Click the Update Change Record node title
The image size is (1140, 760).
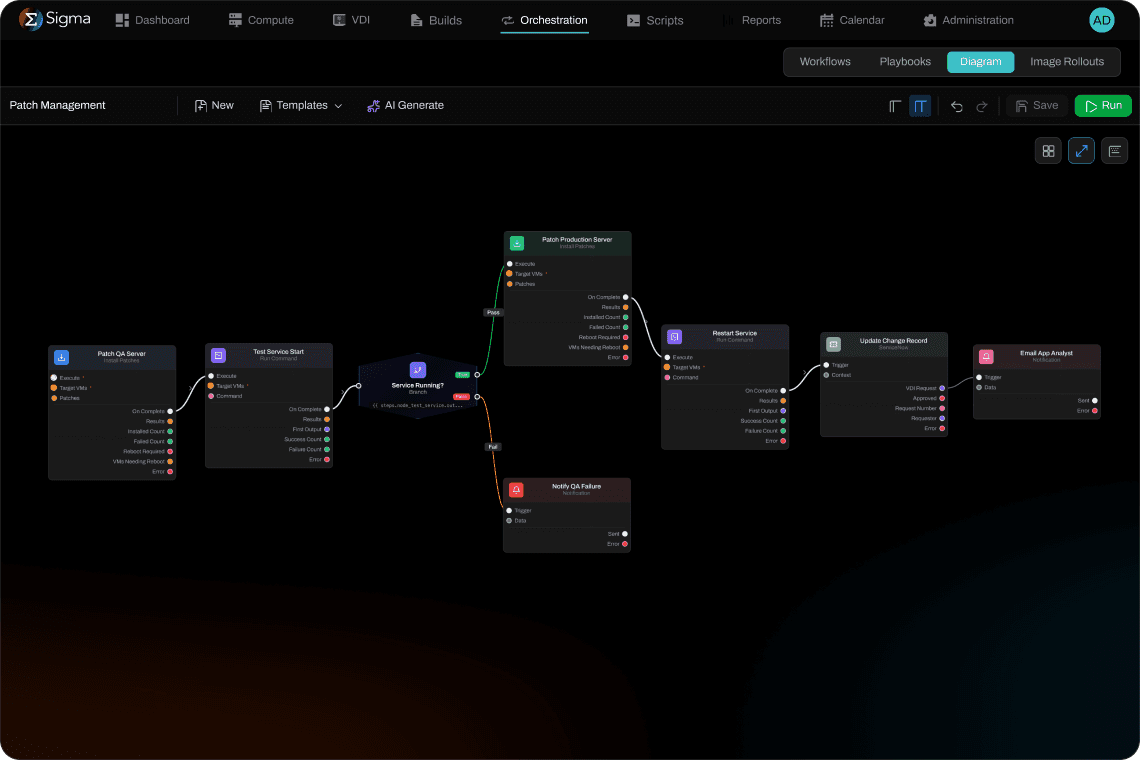coord(893,340)
